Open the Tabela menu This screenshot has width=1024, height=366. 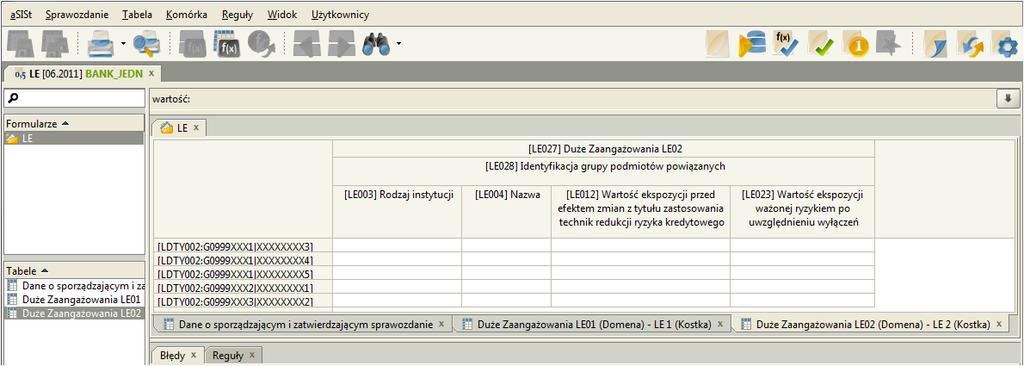click(137, 14)
